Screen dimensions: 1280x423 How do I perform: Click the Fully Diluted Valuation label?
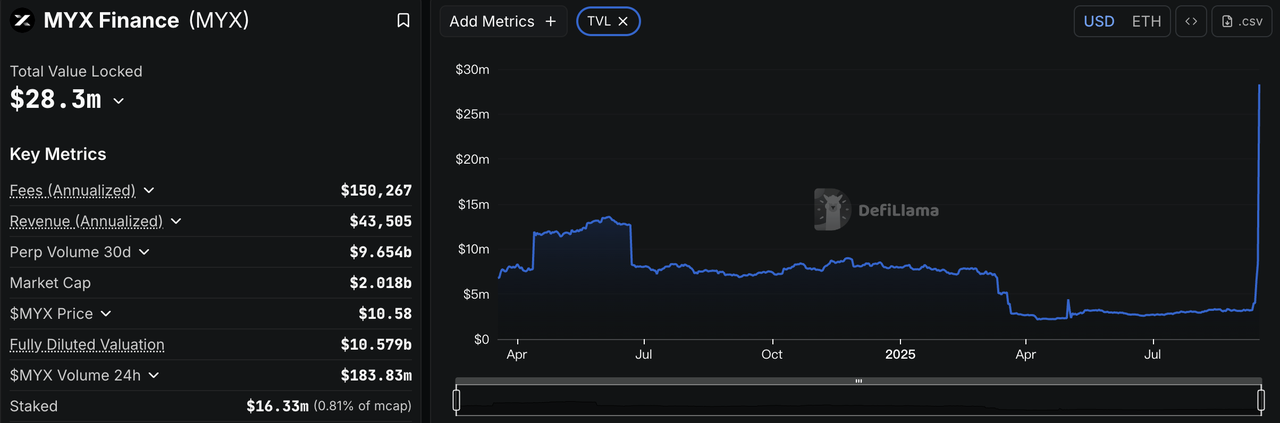(87, 345)
